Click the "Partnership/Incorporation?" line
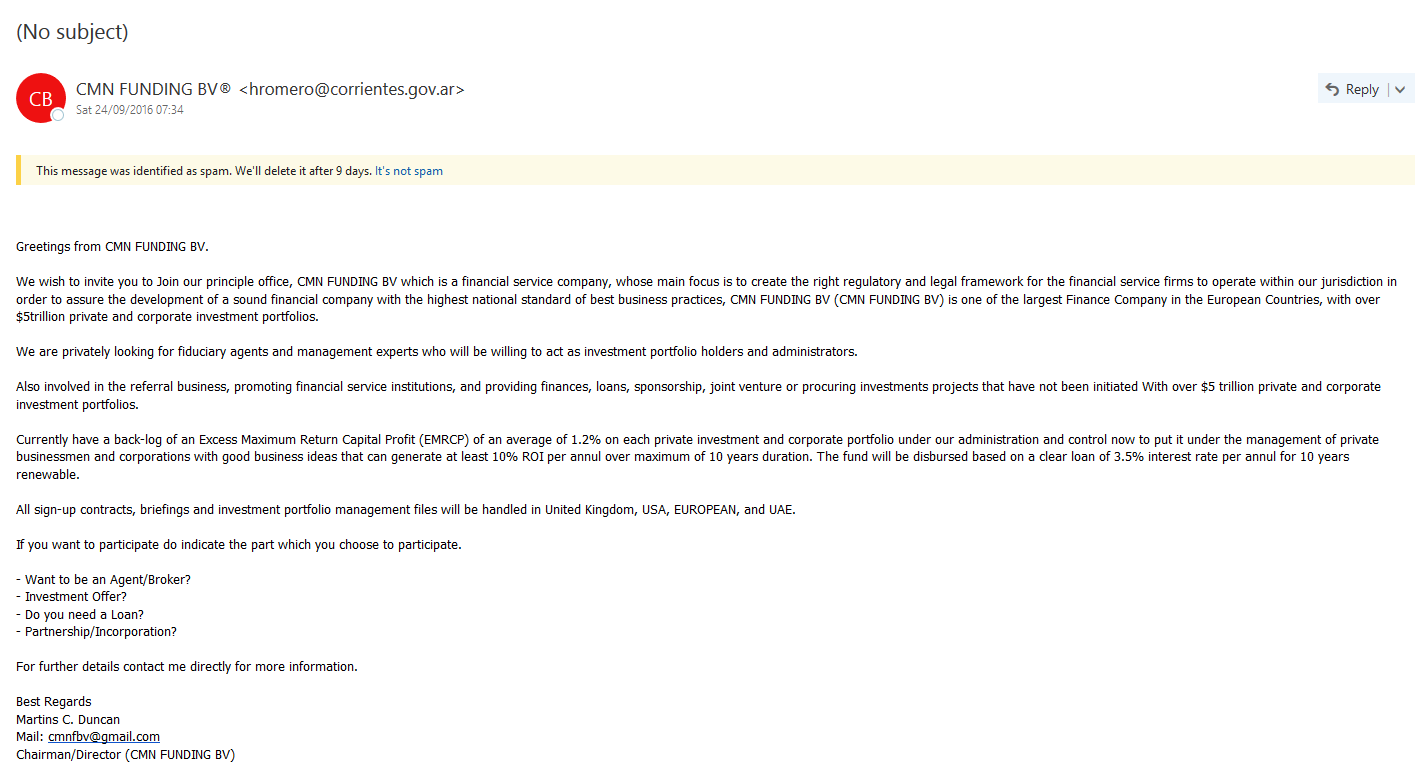This screenshot has width=1419, height=774. point(96,632)
